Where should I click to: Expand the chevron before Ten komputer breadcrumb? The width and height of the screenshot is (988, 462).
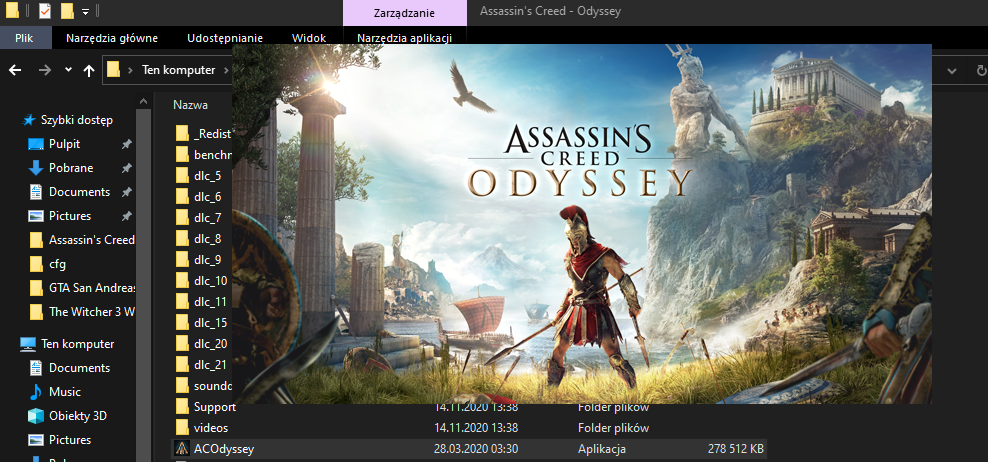(x=130, y=71)
